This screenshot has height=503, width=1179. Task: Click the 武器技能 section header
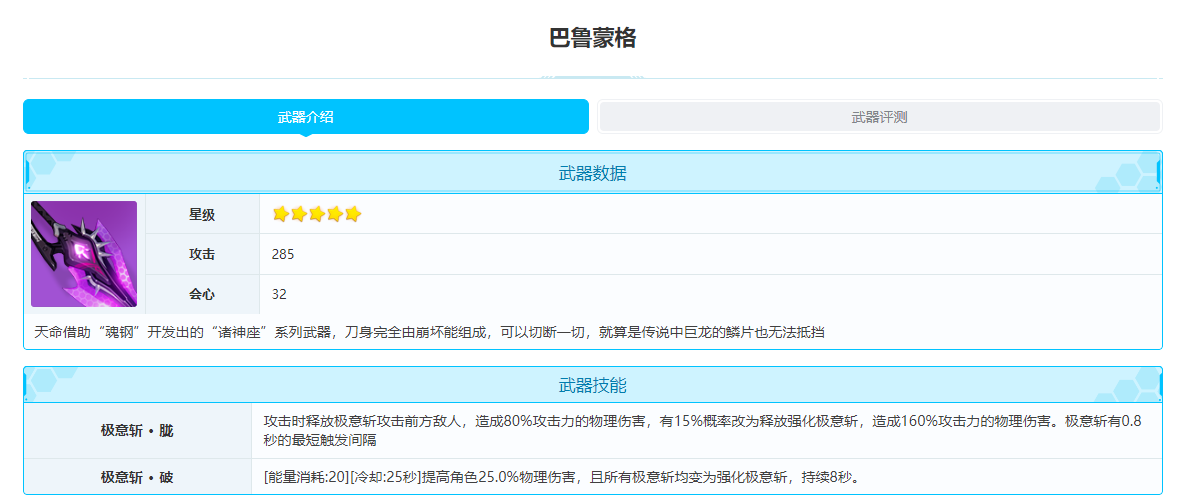click(x=593, y=386)
